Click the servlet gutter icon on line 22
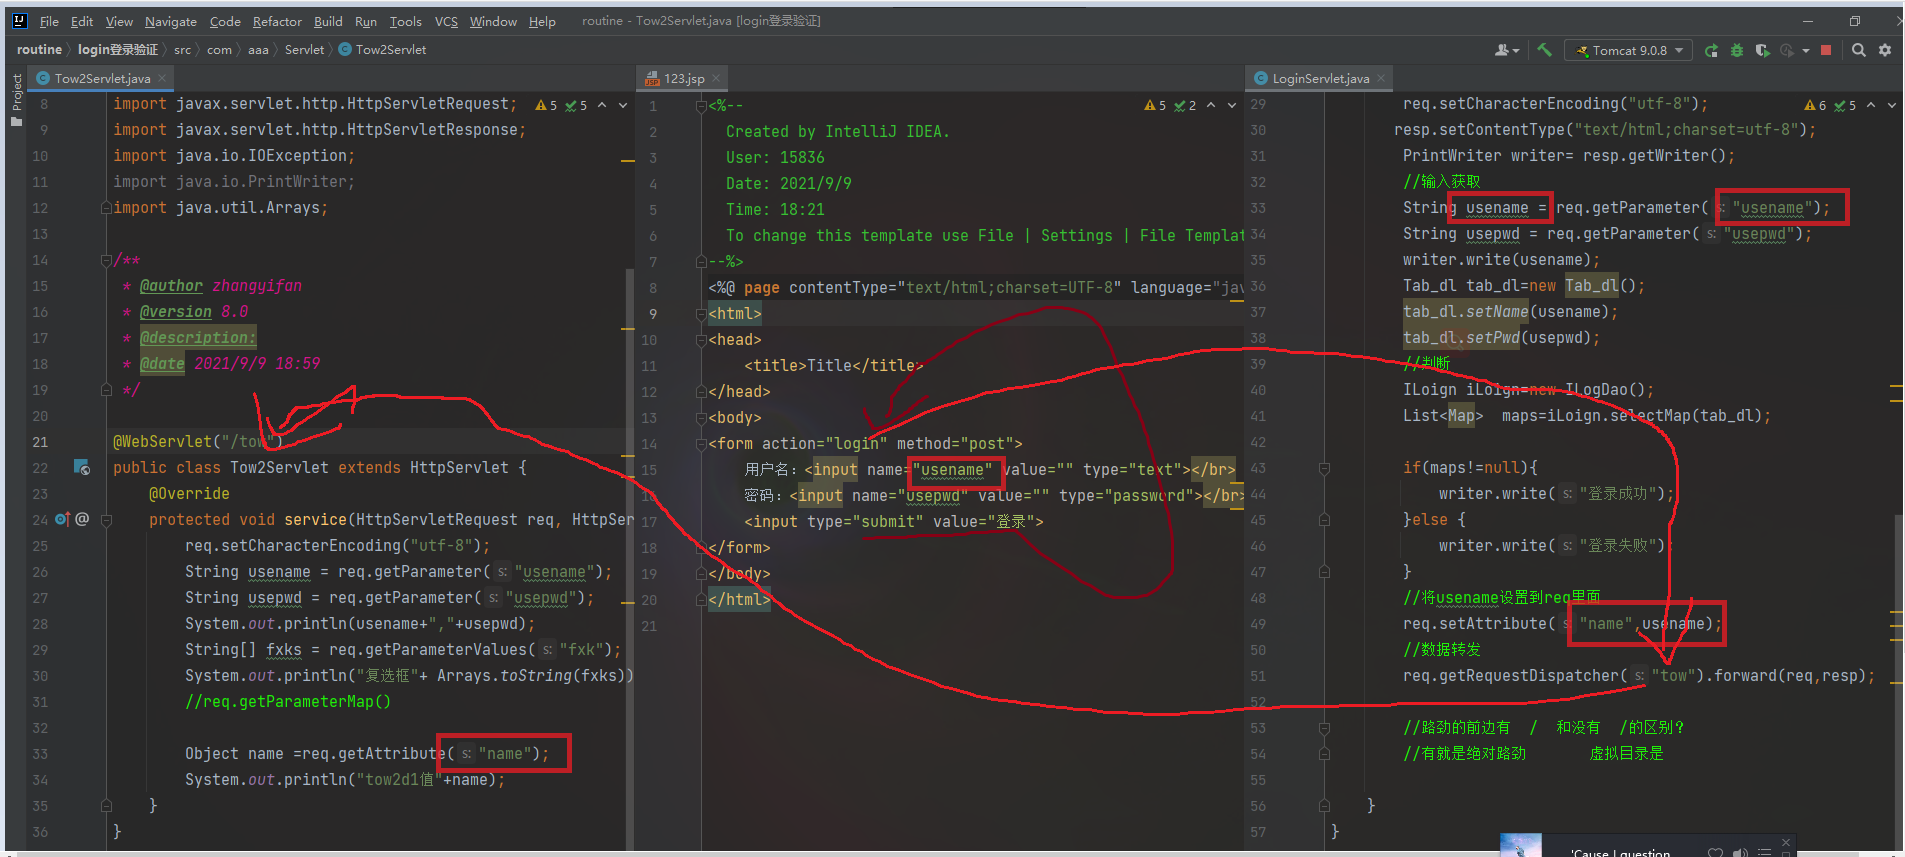The height and width of the screenshot is (857, 1905). (x=82, y=467)
